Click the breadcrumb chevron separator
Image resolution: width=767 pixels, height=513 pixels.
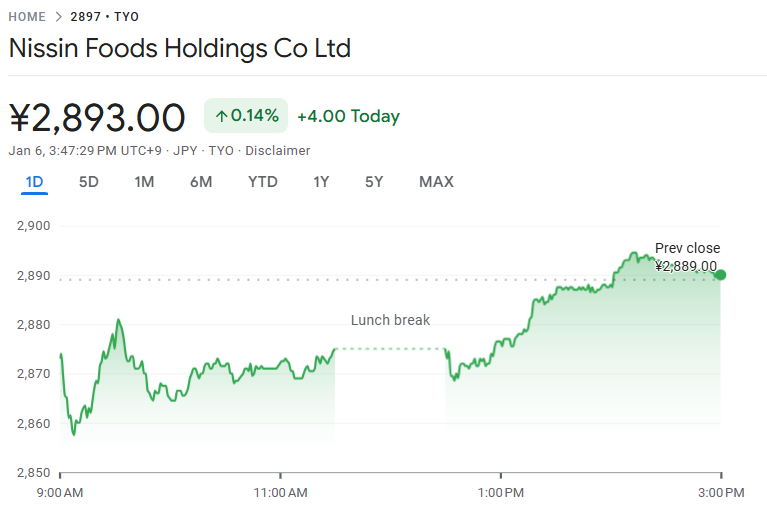click(x=58, y=17)
